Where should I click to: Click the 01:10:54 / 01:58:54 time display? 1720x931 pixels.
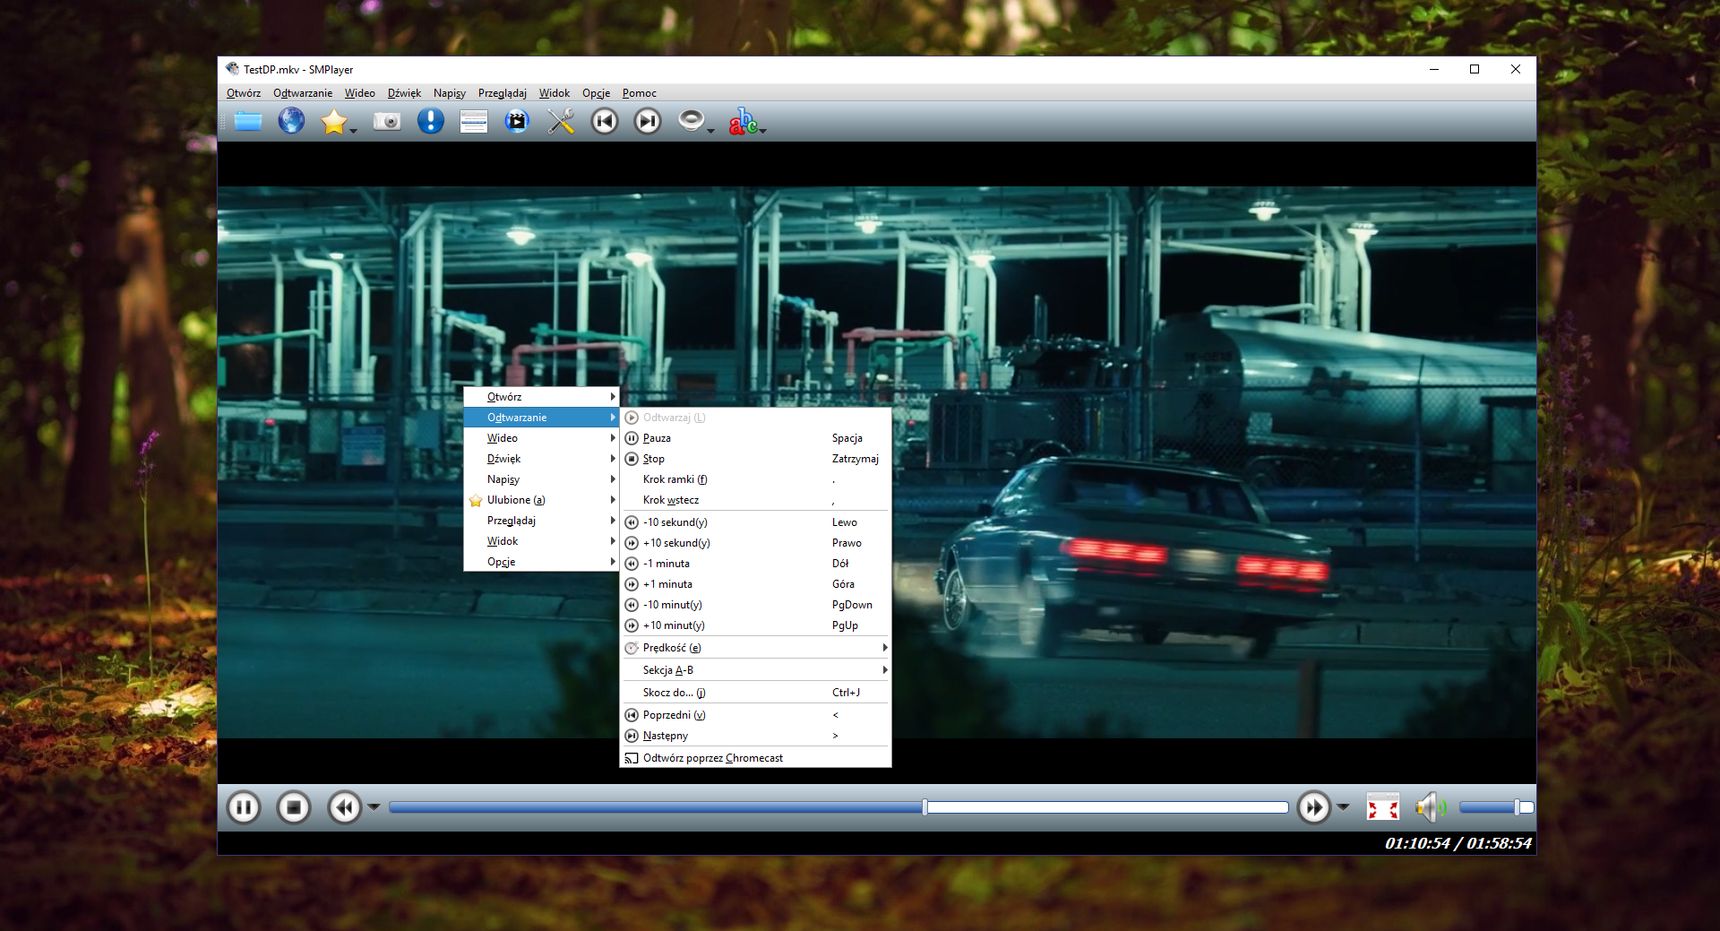coord(1458,843)
